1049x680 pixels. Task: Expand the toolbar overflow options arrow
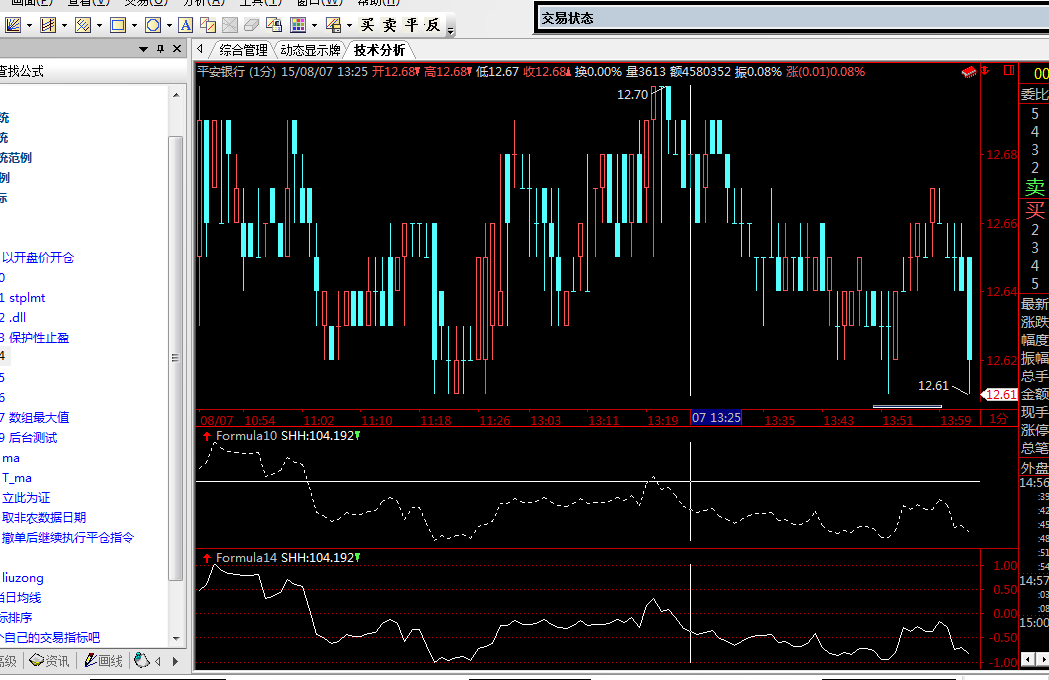coord(450,30)
